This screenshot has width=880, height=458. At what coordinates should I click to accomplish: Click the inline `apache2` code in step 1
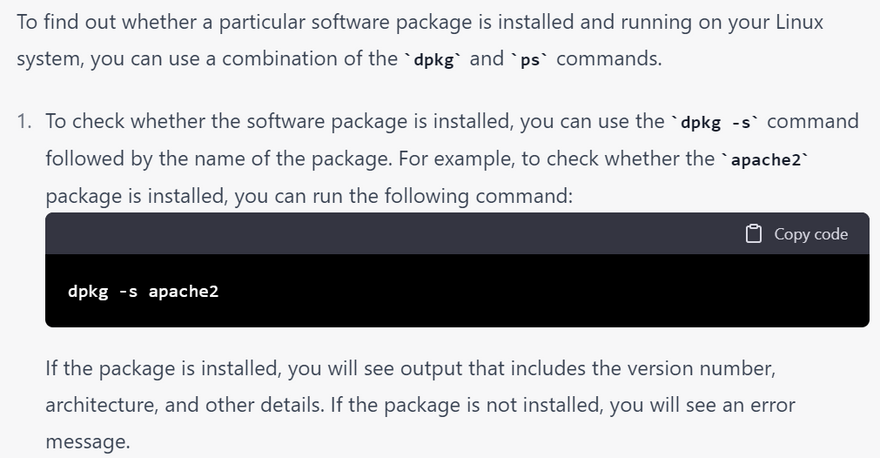click(766, 160)
